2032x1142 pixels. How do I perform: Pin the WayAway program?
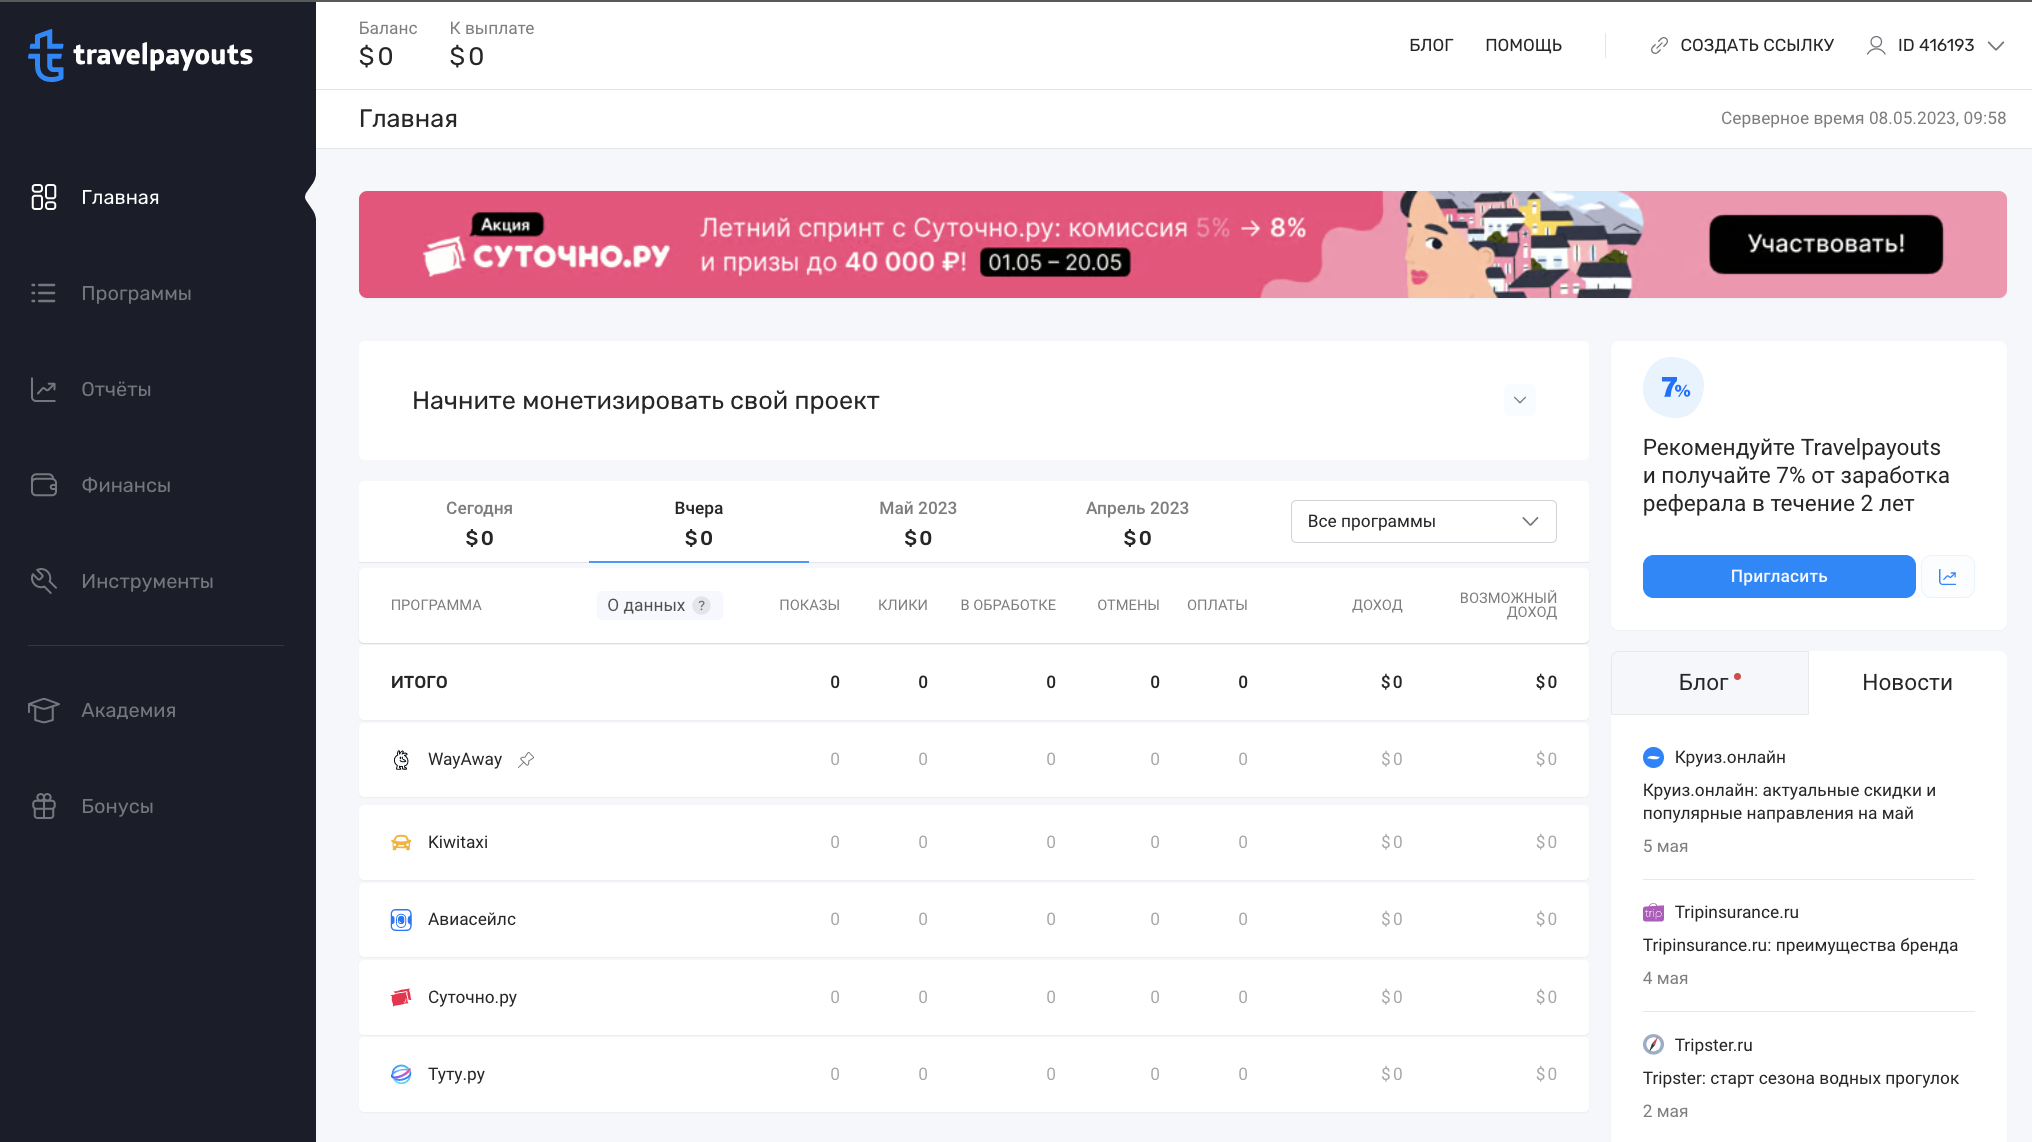pos(526,760)
